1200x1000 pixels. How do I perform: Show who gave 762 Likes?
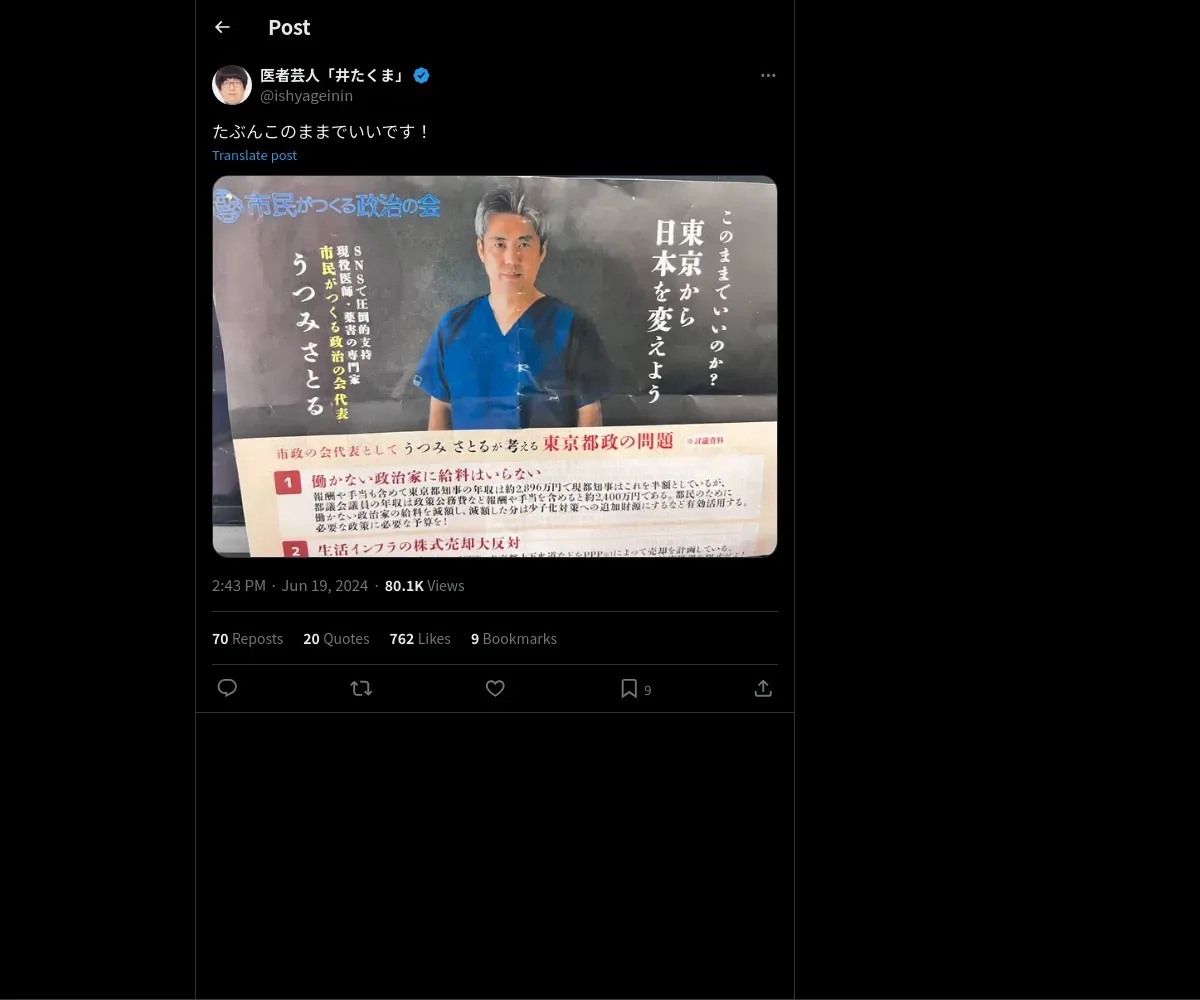[420, 638]
